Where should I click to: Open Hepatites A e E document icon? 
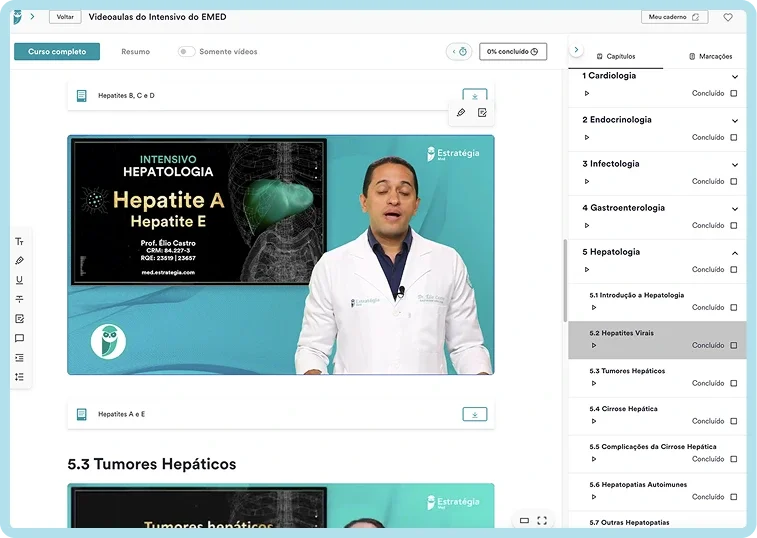point(82,414)
